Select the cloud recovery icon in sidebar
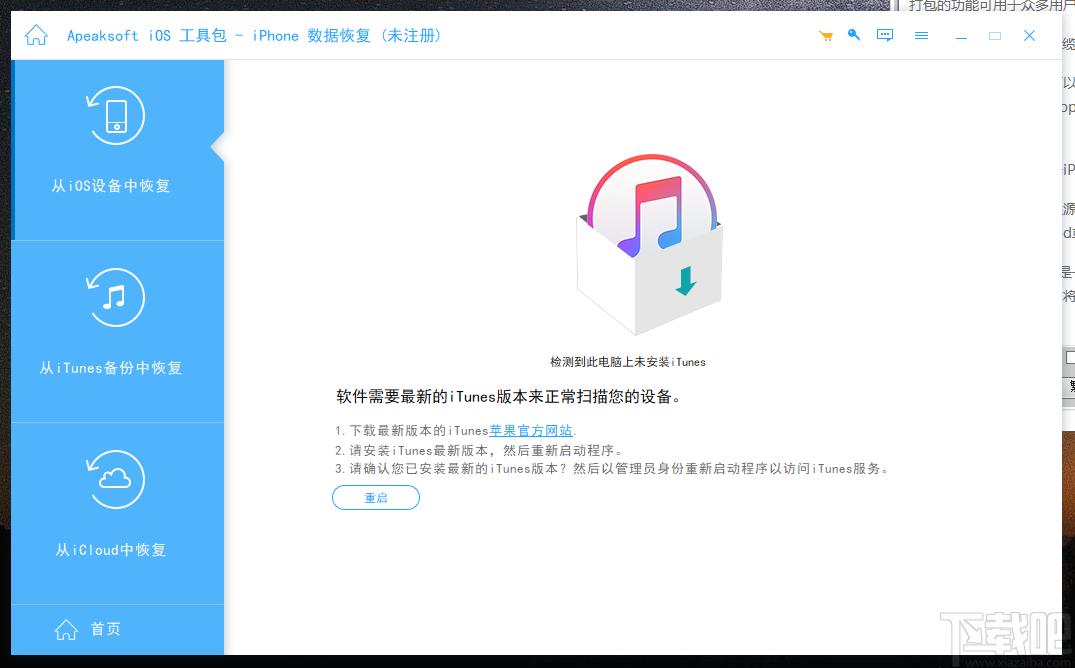 tap(116, 479)
